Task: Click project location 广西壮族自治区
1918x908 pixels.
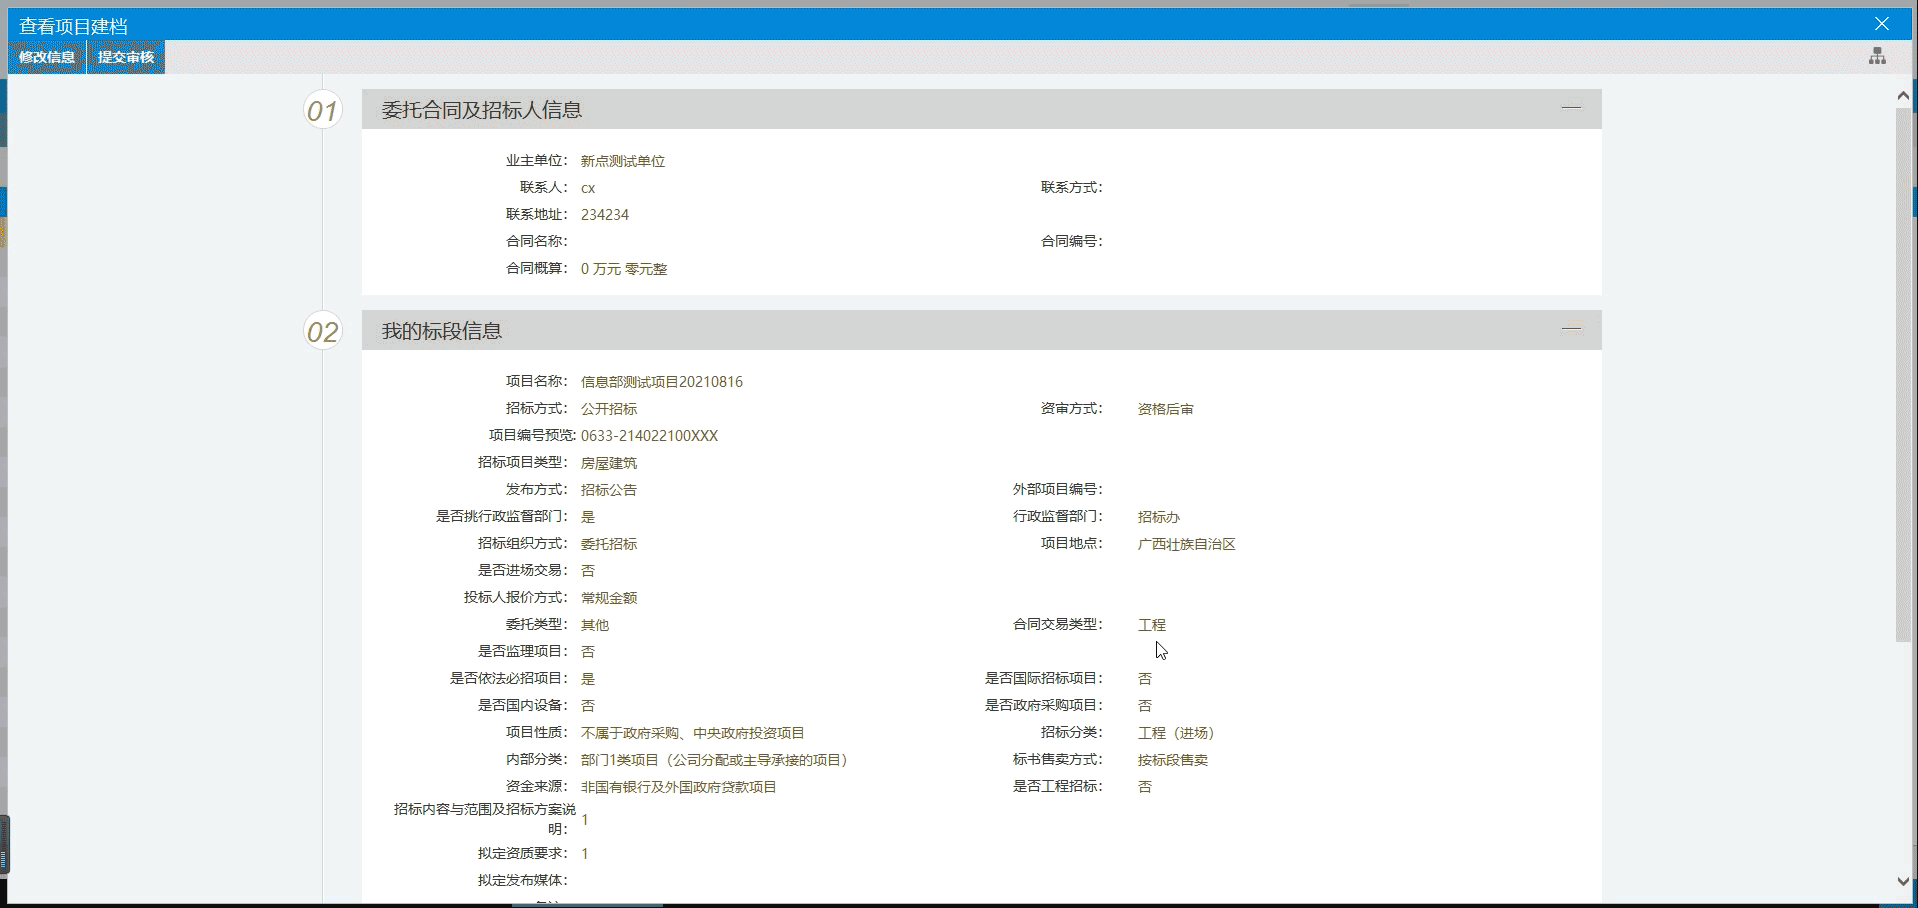Action: (x=1186, y=544)
